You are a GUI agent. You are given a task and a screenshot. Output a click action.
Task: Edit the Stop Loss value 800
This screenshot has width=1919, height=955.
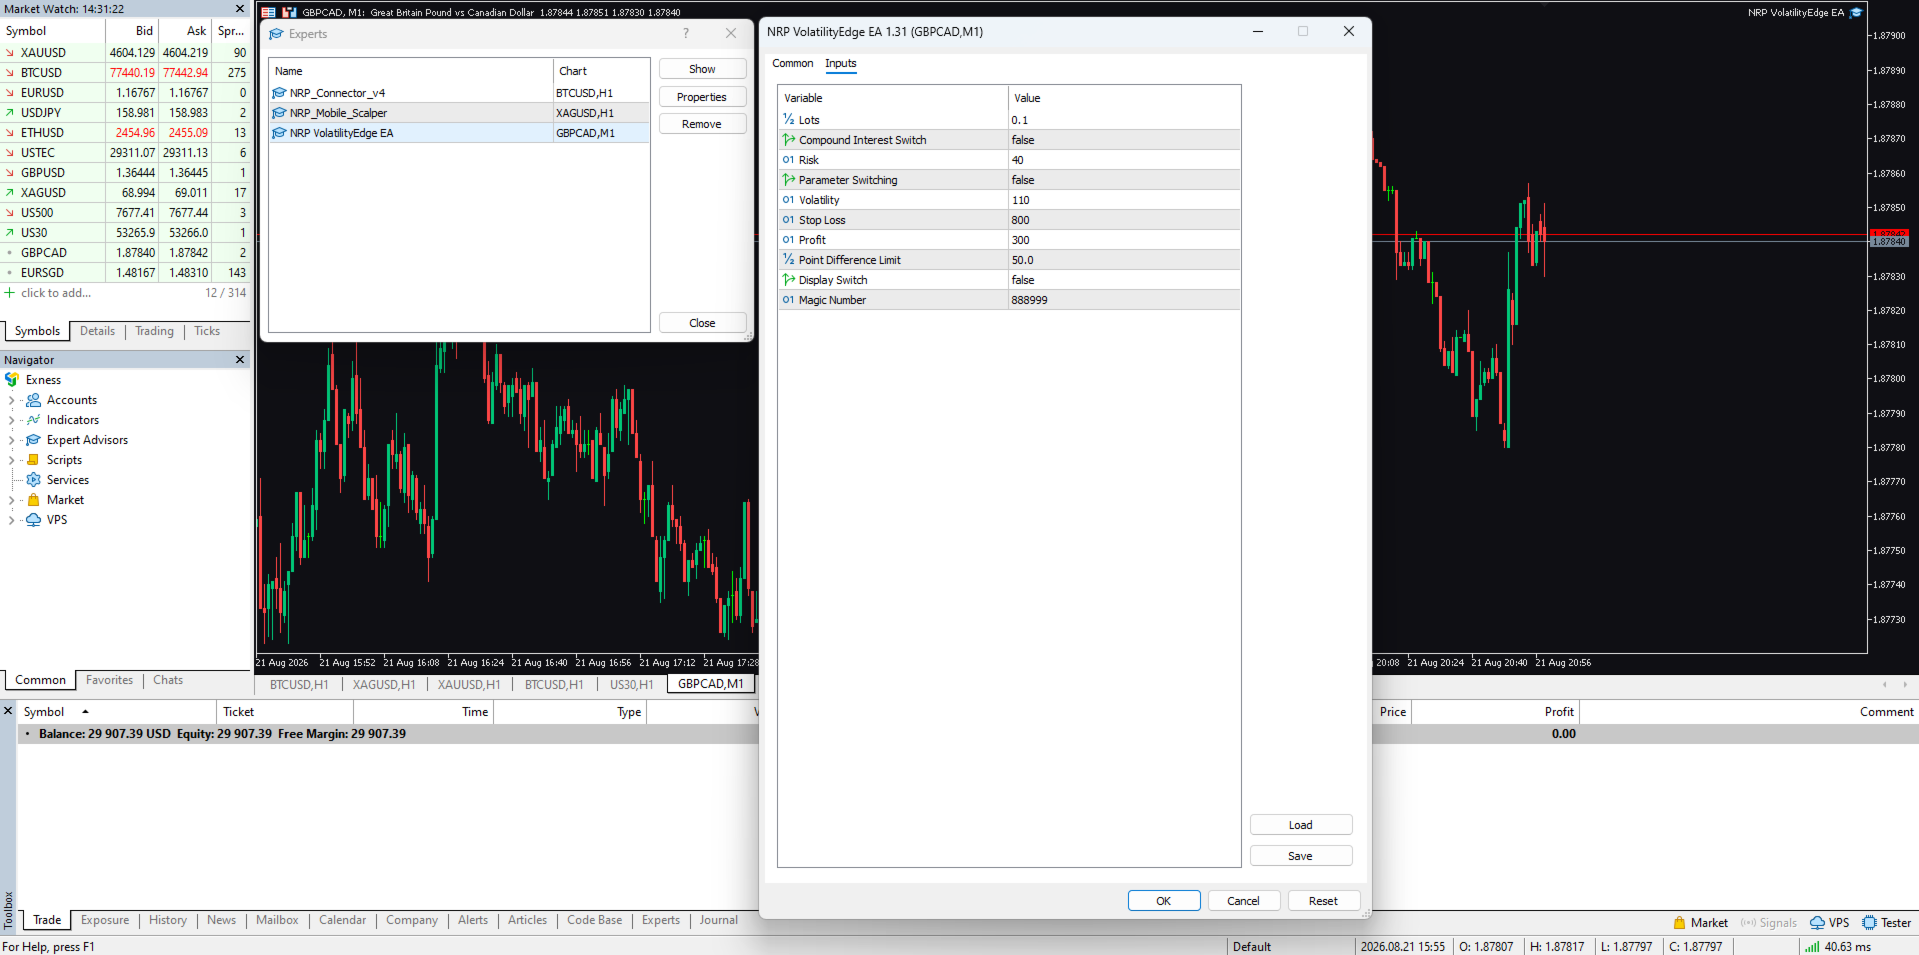pyautogui.click(x=1125, y=220)
